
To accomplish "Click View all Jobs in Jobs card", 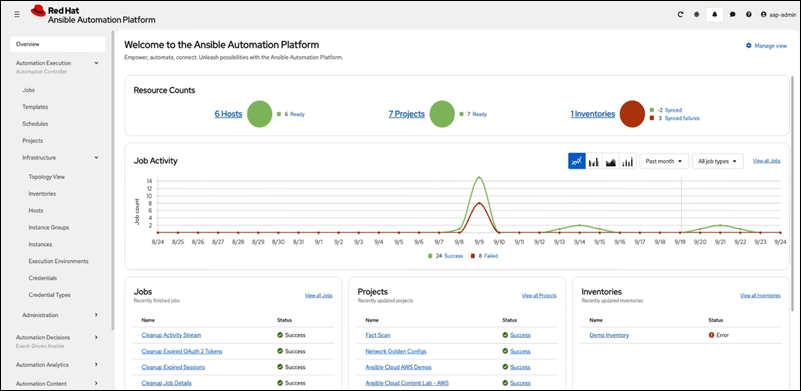I will [x=319, y=295].
